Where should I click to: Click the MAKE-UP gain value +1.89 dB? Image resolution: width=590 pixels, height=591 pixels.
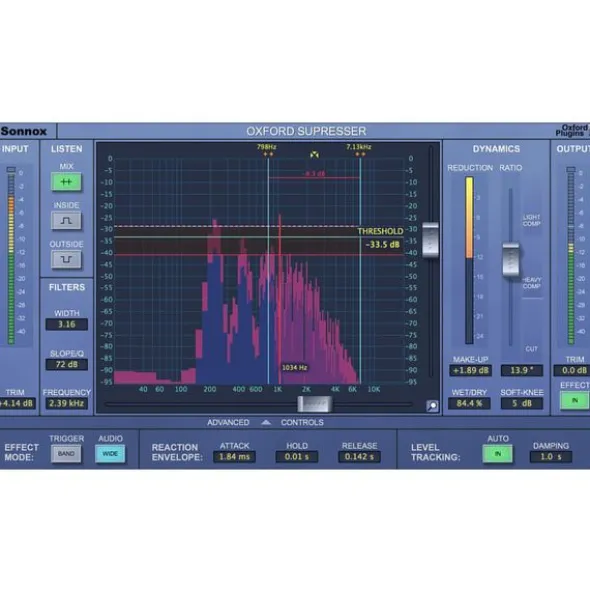coord(470,371)
